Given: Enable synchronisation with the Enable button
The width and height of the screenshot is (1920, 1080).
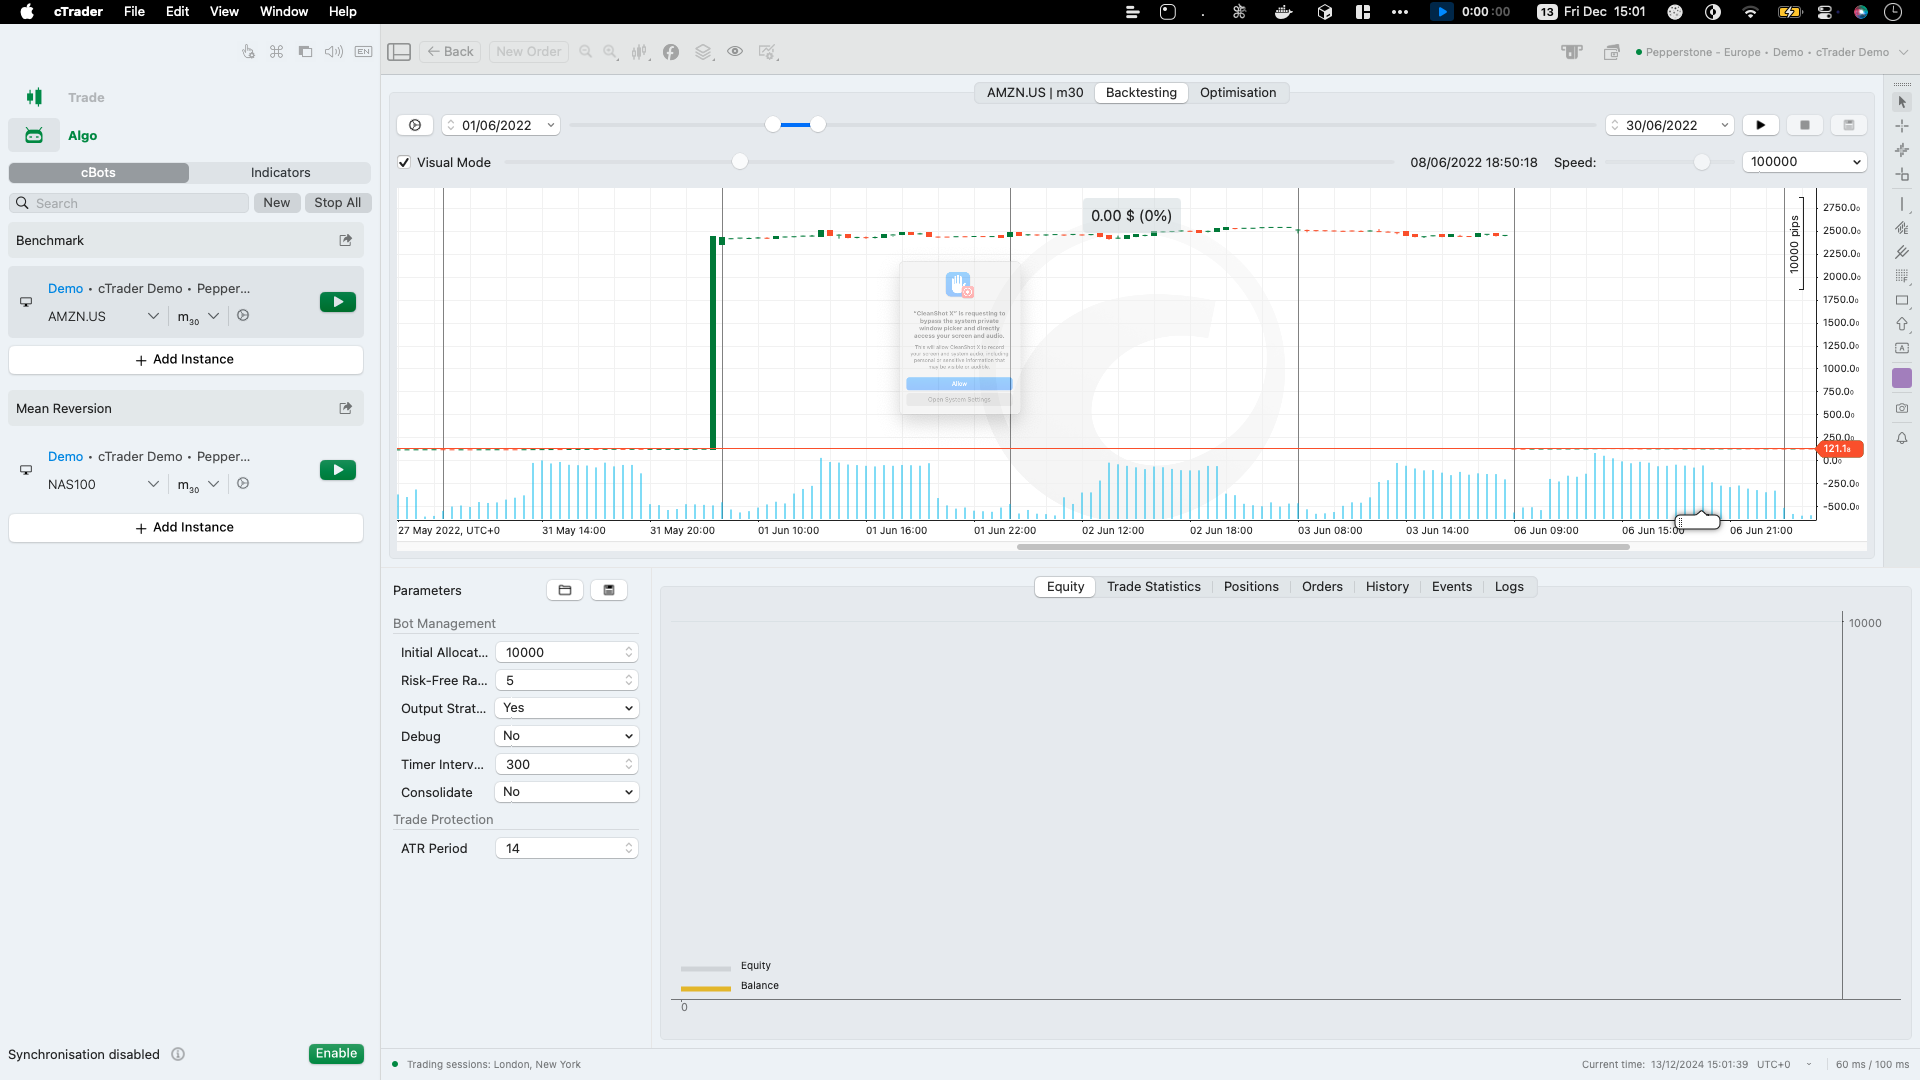Looking at the screenshot, I should 336,1054.
